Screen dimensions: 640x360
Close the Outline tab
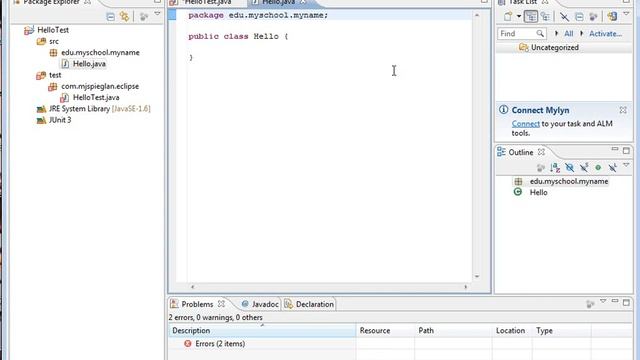(541, 152)
